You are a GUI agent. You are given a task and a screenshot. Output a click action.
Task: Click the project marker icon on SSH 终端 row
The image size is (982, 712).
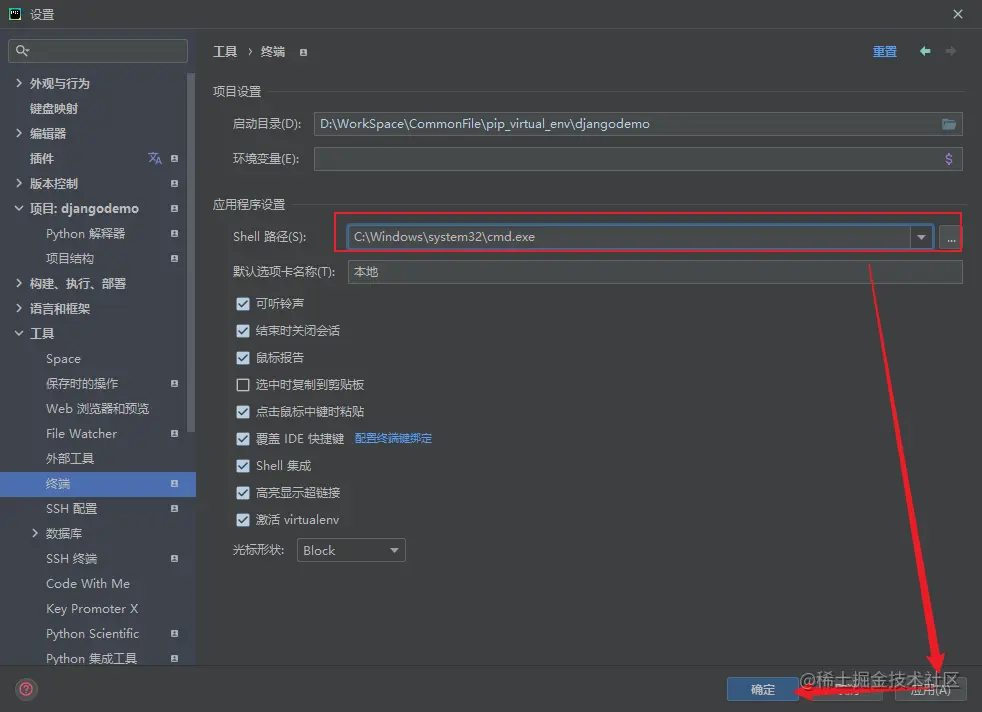pos(174,559)
